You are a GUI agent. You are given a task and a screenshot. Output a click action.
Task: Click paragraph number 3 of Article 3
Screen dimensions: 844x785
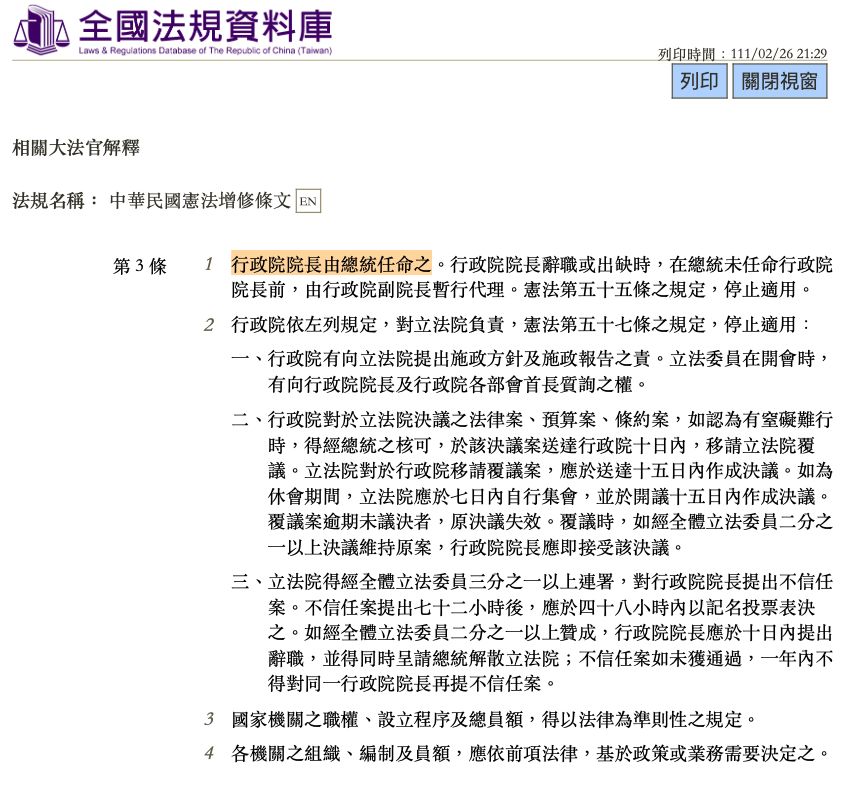click(209, 719)
